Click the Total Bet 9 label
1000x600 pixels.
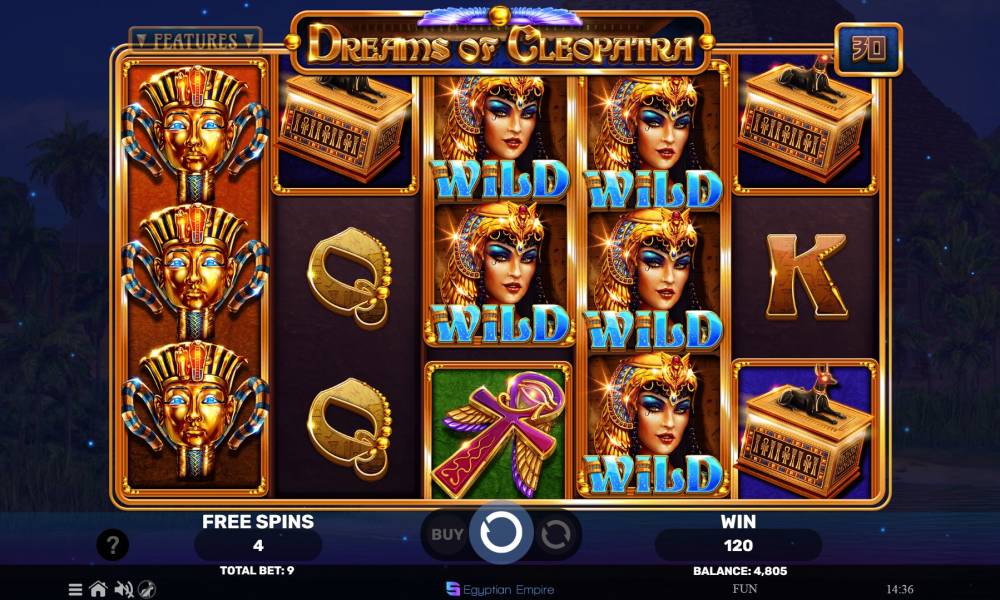257,571
